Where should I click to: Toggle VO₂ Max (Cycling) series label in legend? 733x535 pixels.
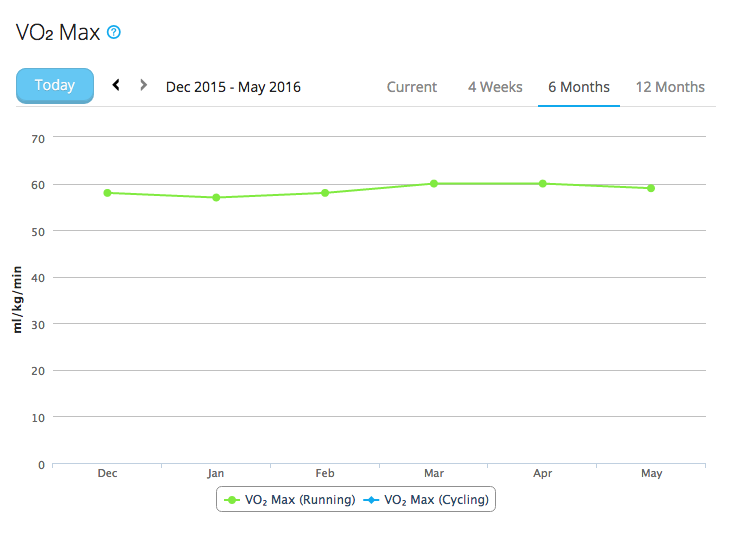point(436,499)
